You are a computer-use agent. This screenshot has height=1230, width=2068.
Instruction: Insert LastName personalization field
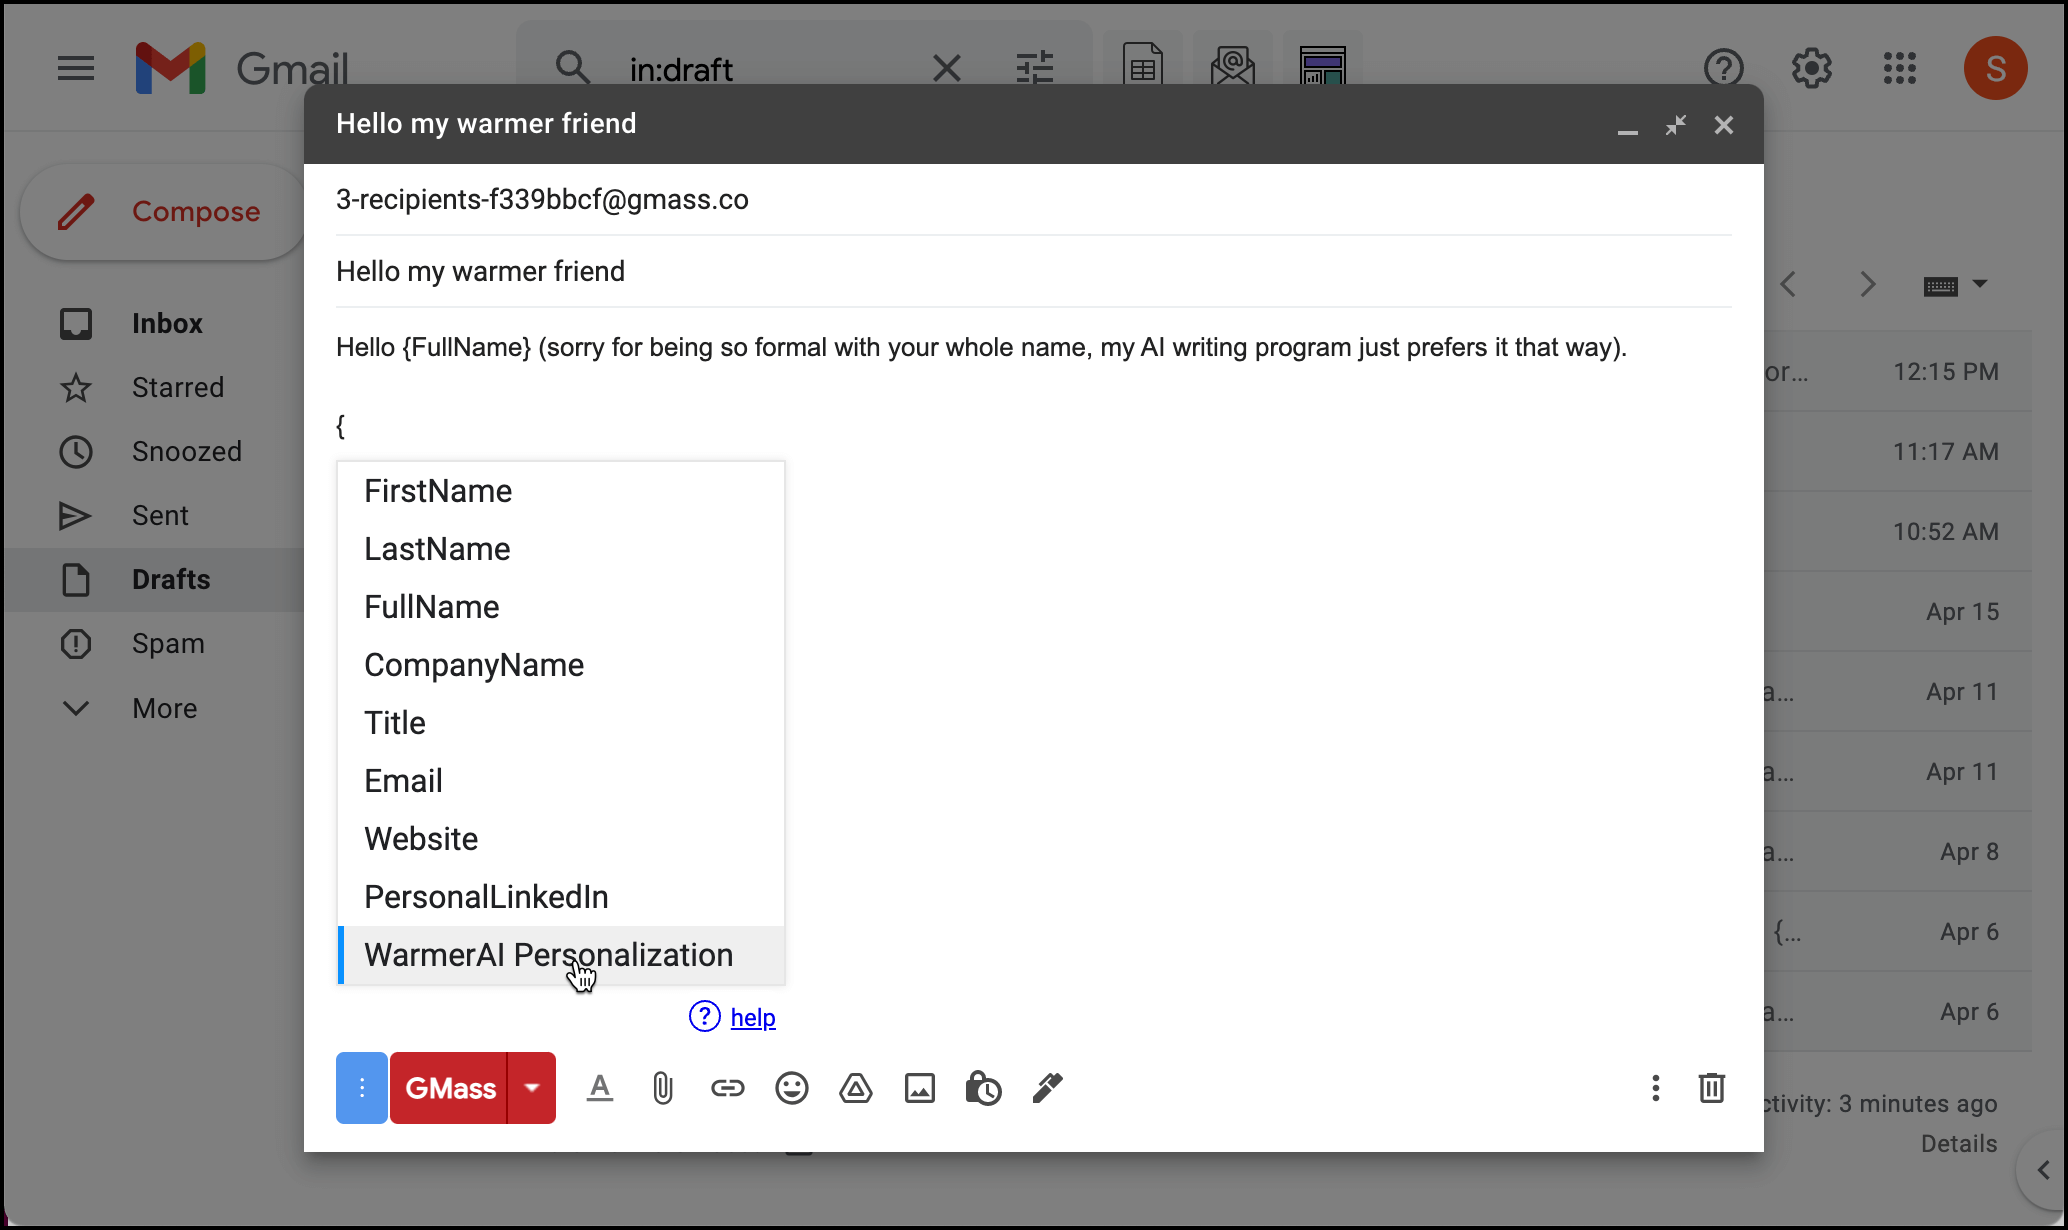pyautogui.click(x=561, y=549)
